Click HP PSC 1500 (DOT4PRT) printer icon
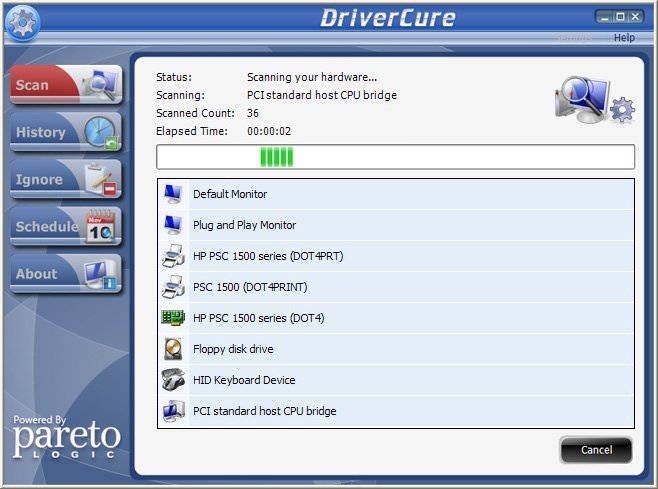This screenshot has width=658, height=489. 173,256
